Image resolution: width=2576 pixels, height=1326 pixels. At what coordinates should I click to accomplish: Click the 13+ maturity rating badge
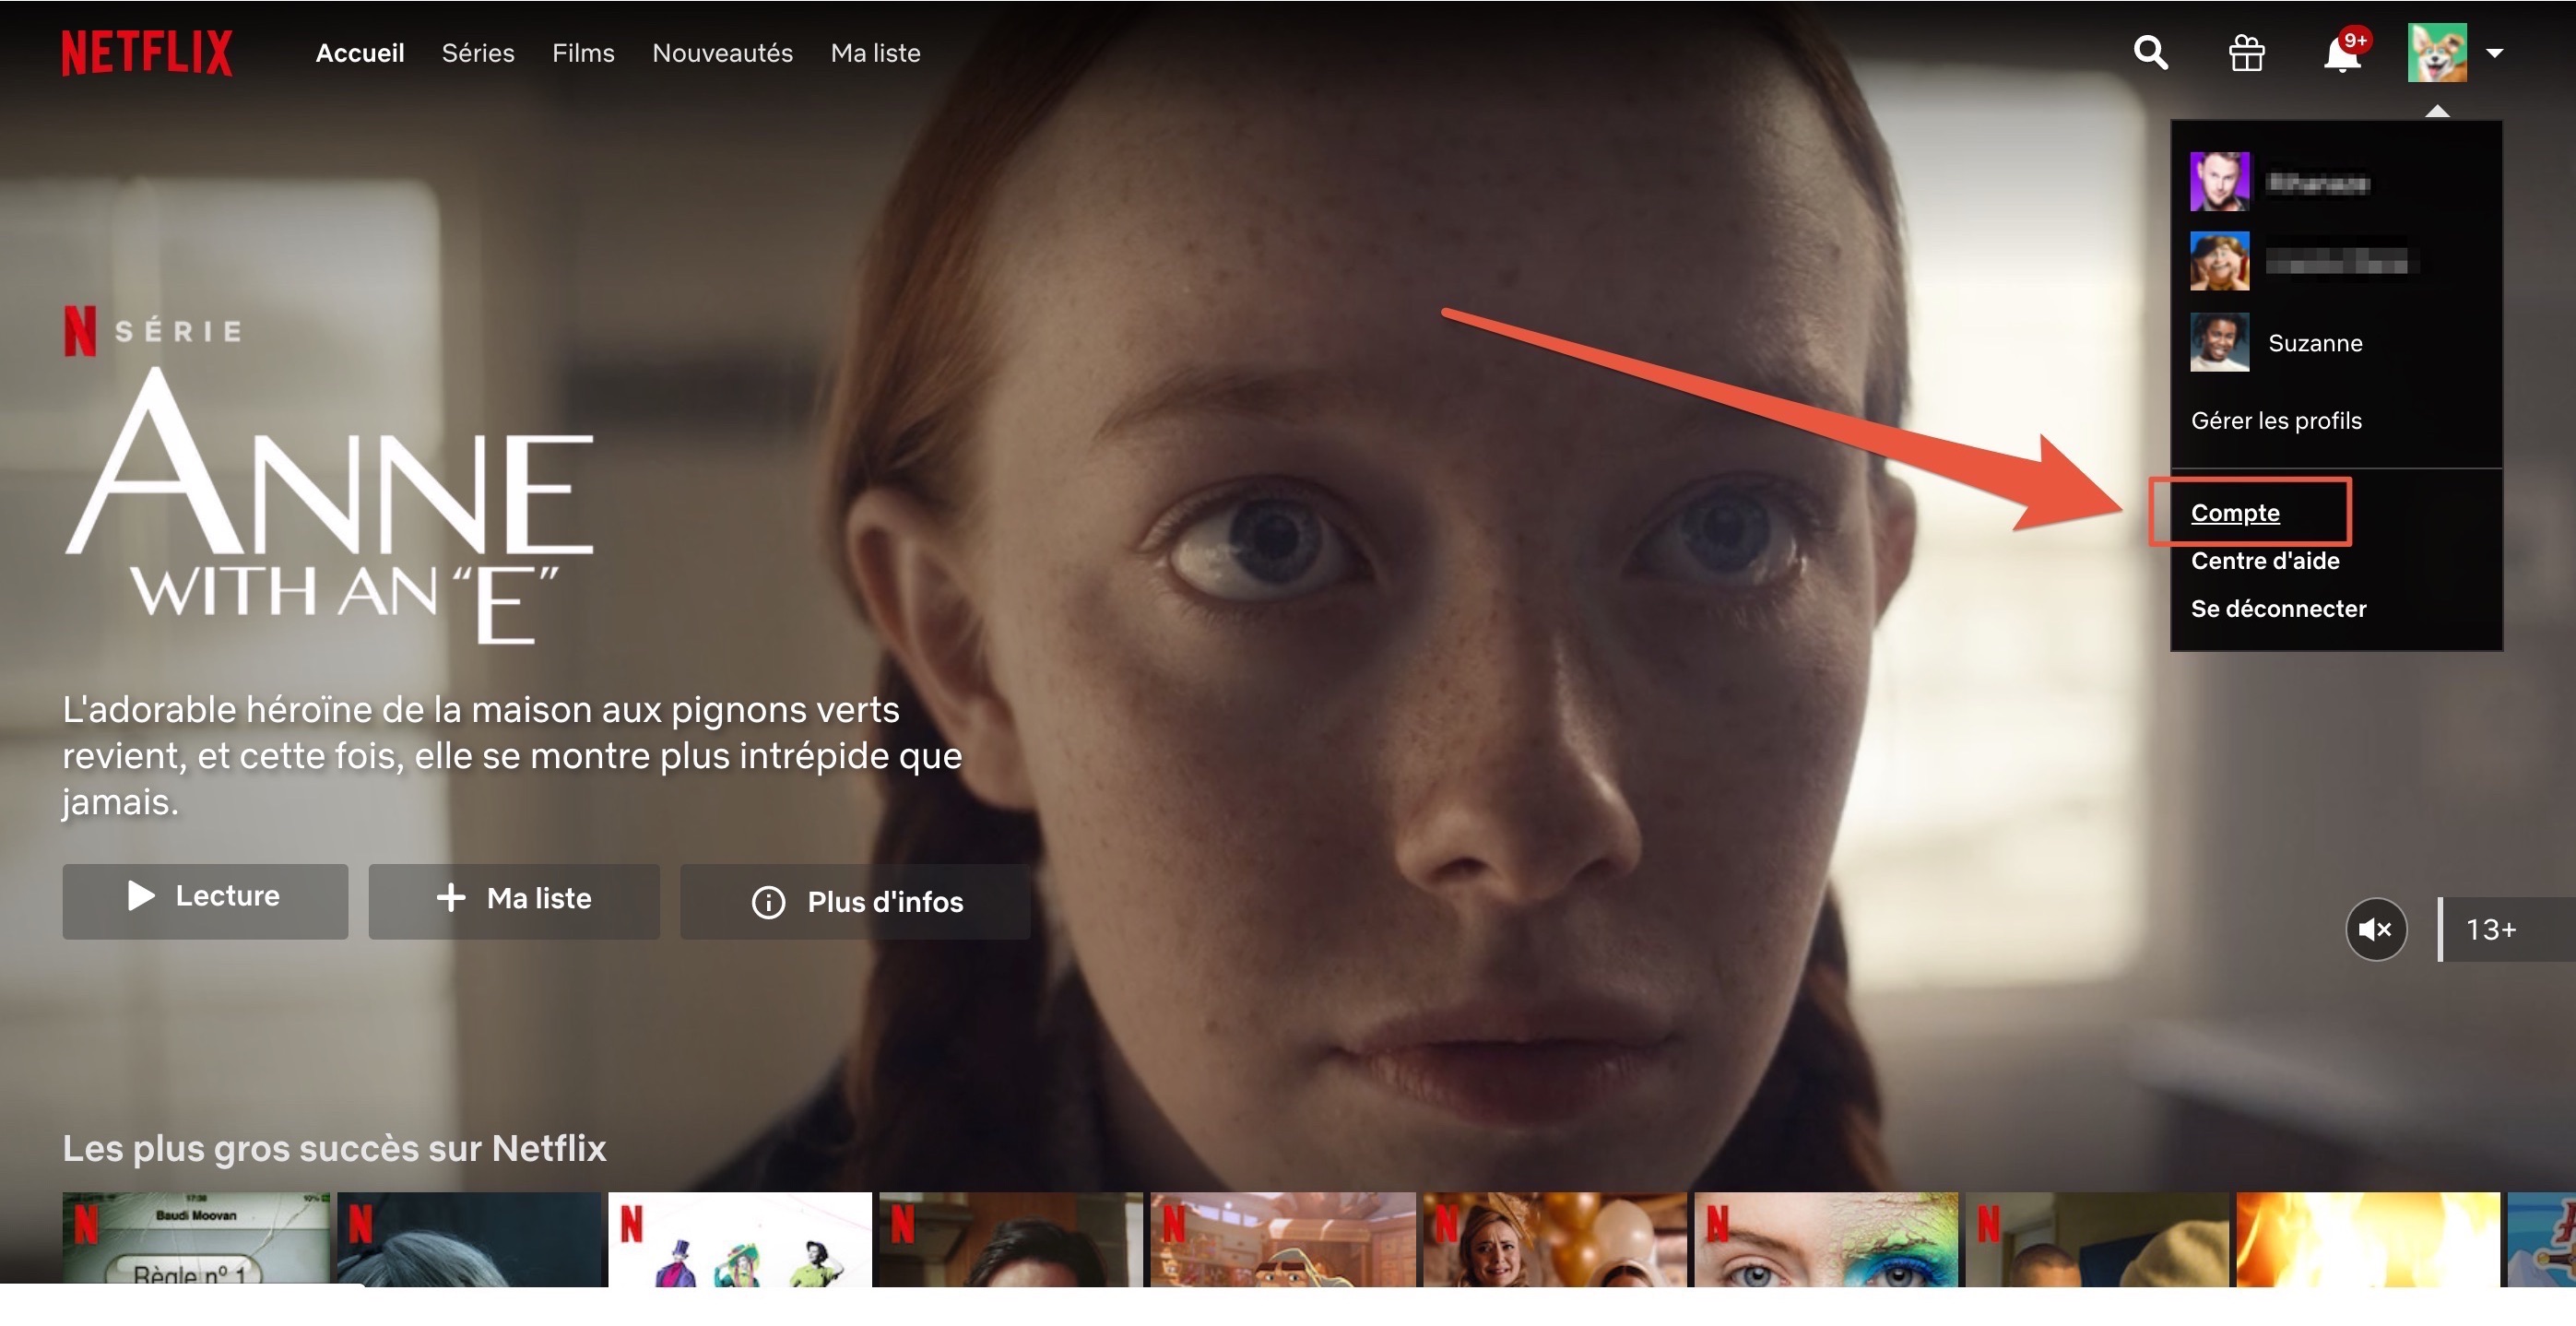pyautogui.click(x=2506, y=929)
